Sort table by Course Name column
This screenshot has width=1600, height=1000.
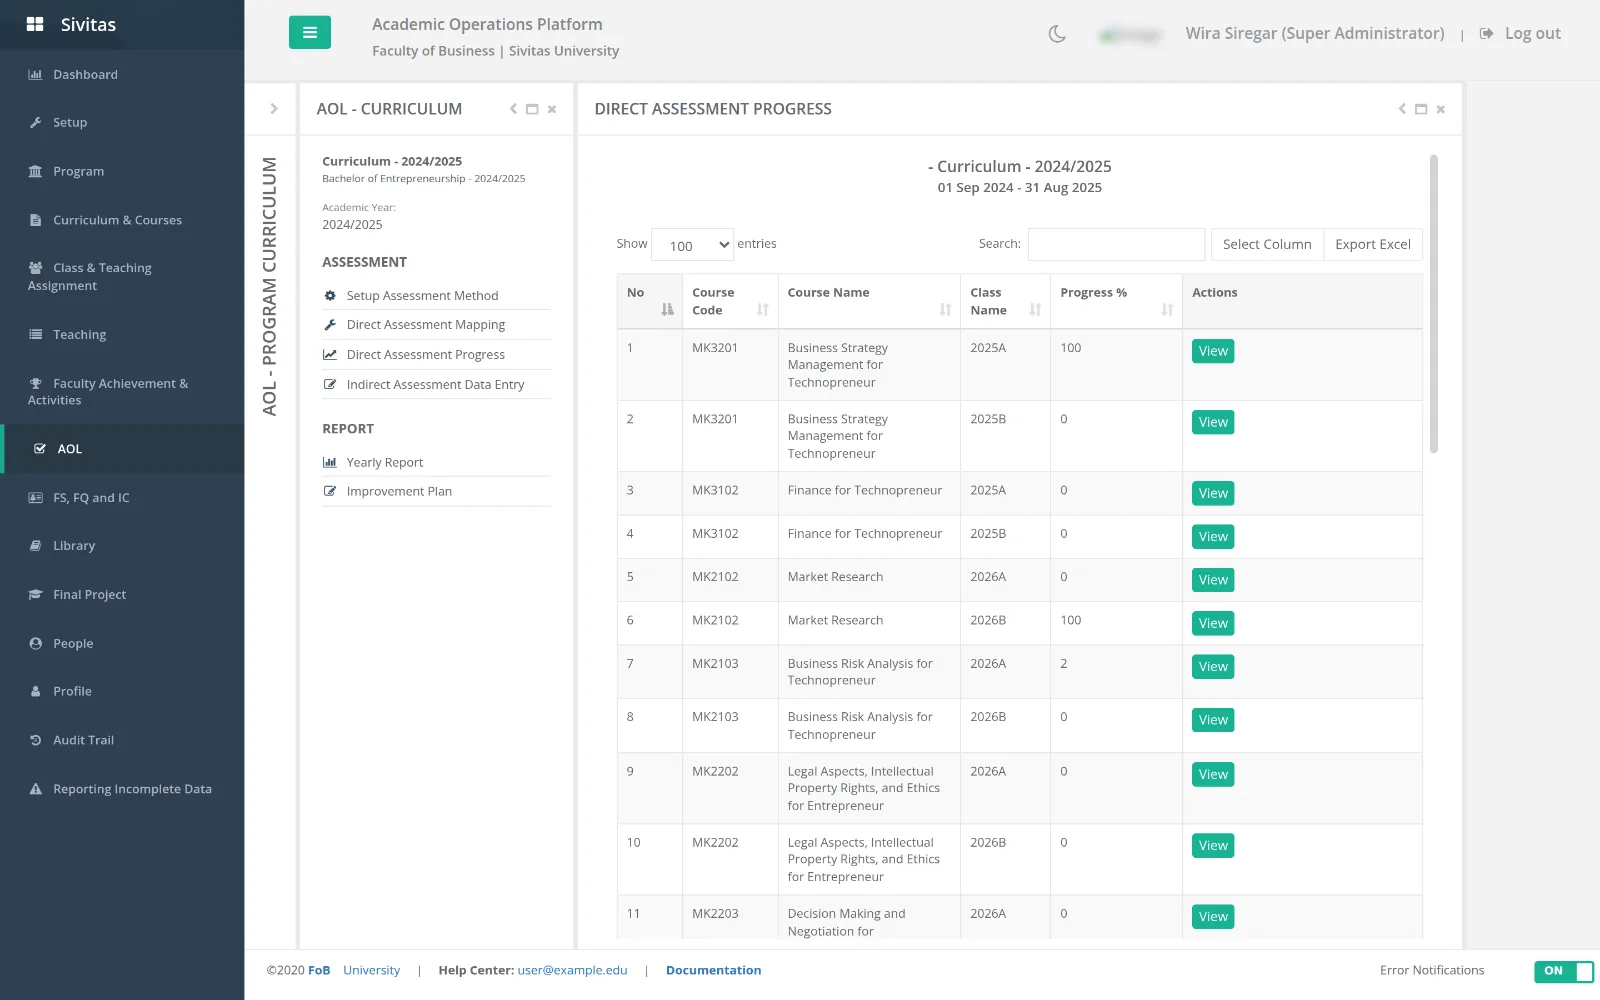coord(869,301)
